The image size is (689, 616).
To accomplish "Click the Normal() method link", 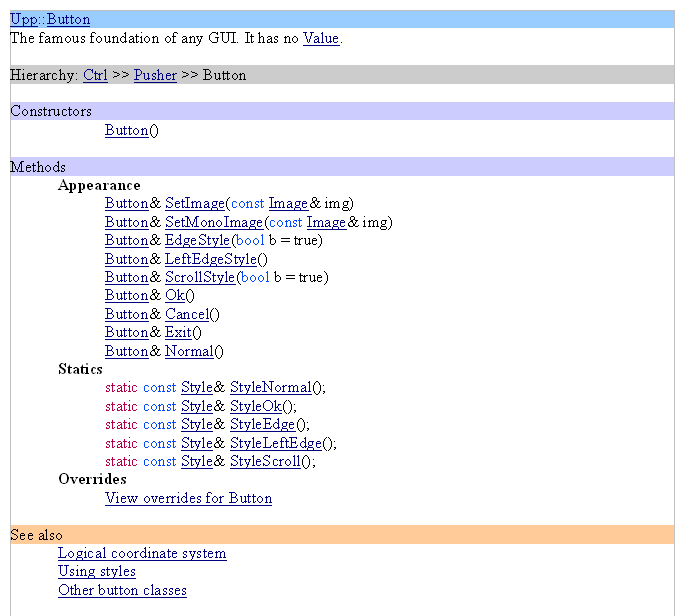I will (189, 351).
